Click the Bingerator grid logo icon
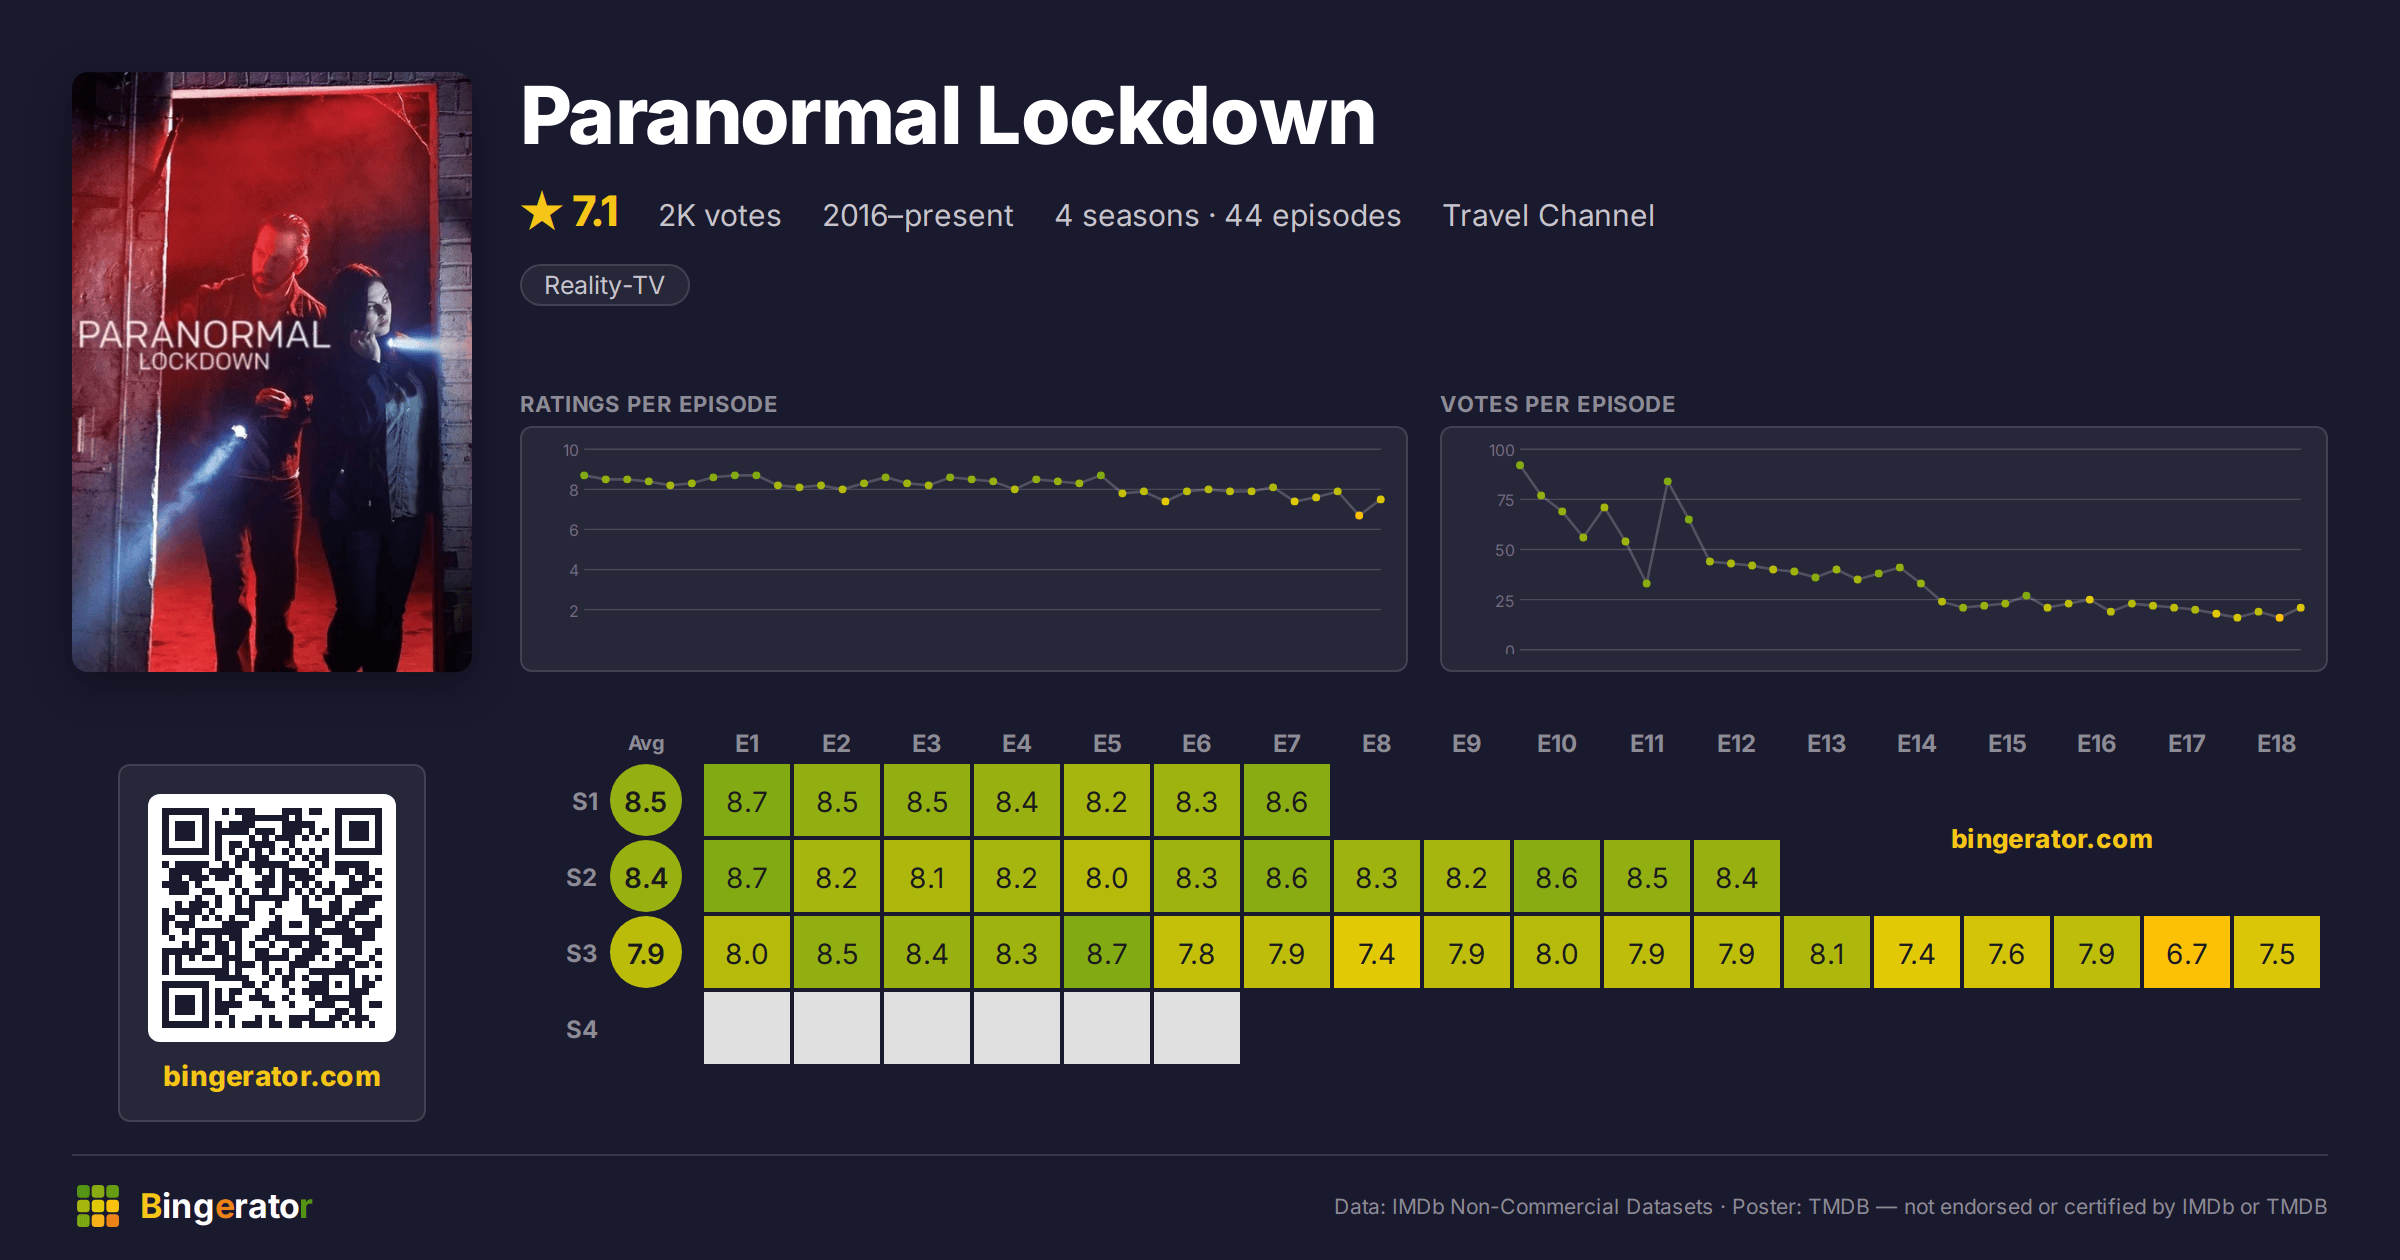2400x1260 pixels. pos(98,1206)
